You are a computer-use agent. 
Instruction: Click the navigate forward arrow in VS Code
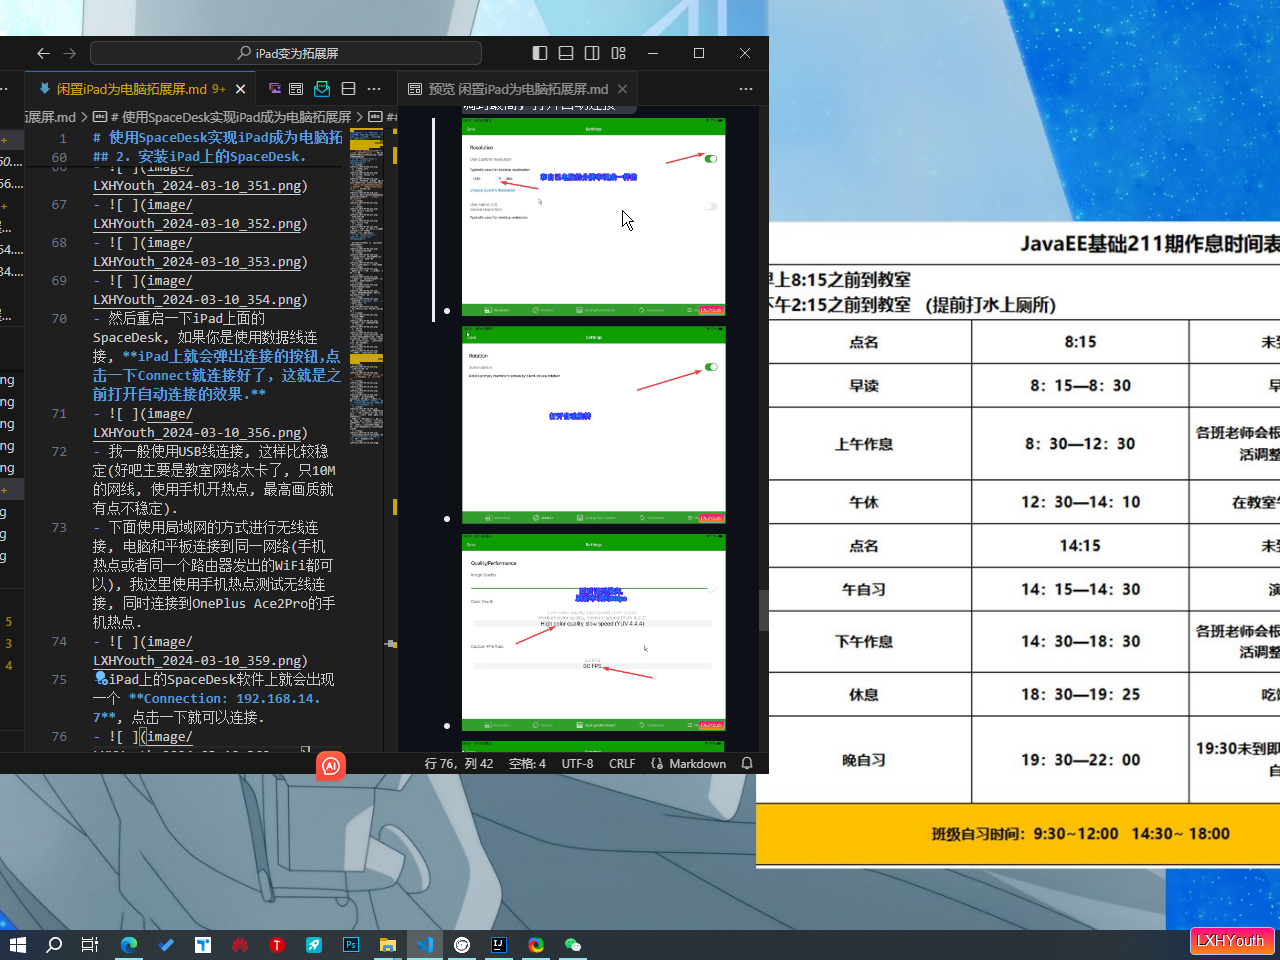coord(69,53)
